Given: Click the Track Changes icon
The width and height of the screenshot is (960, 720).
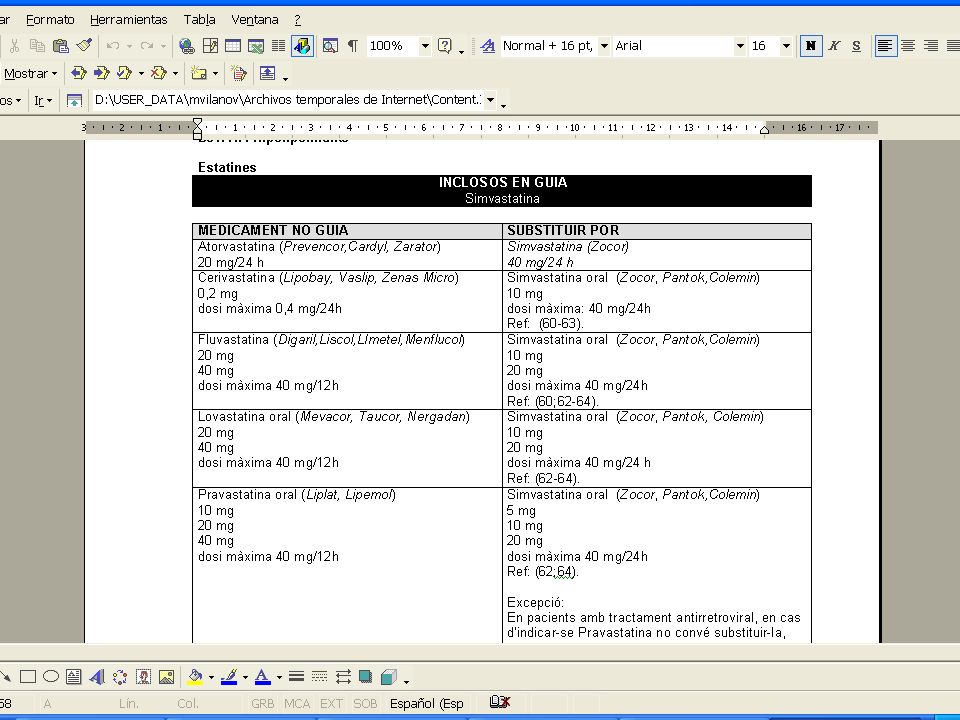Looking at the screenshot, I should pos(239,73).
